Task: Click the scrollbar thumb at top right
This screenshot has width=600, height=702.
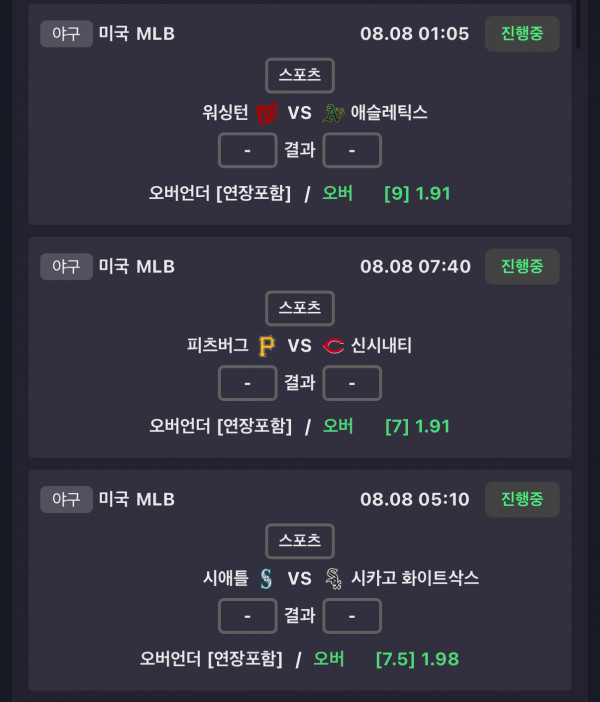Action: click(579, 24)
